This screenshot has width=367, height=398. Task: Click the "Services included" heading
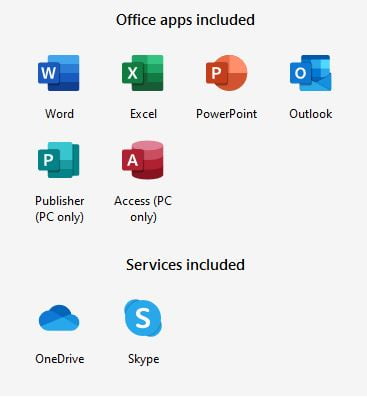pos(185,265)
